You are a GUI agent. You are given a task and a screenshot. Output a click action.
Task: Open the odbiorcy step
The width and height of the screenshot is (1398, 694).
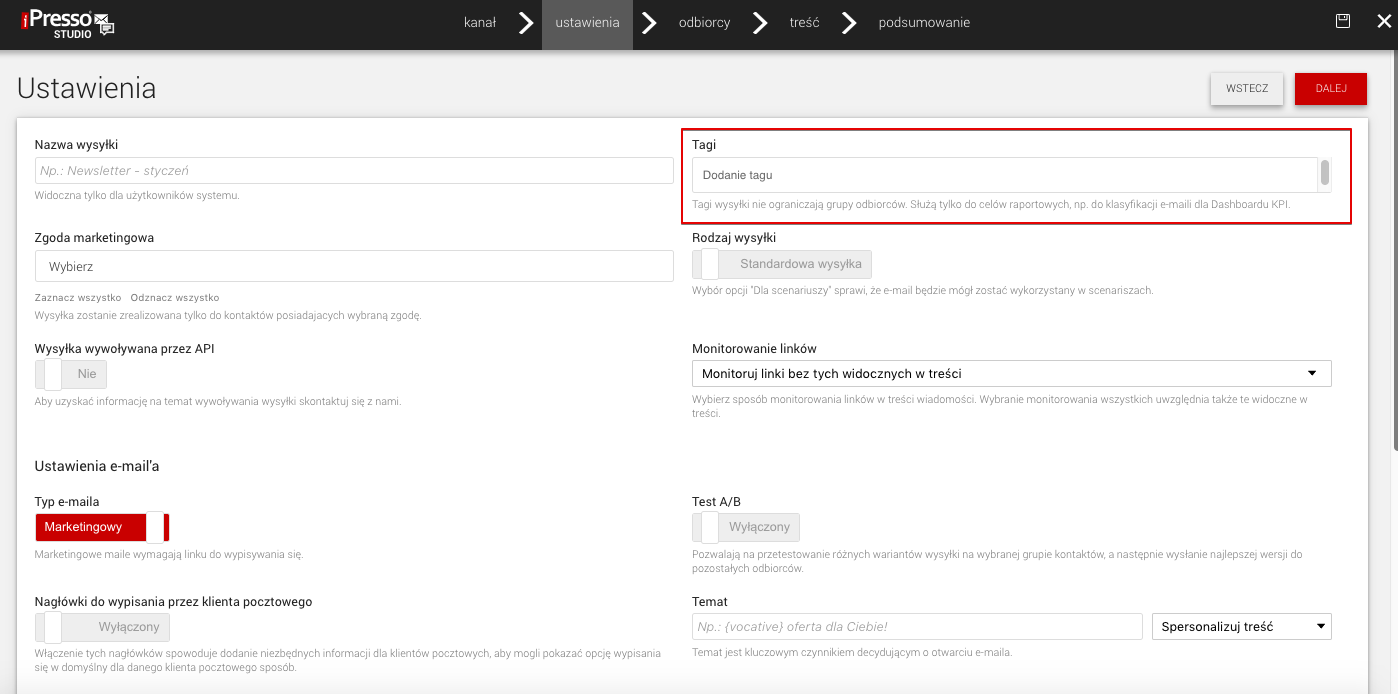point(705,23)
